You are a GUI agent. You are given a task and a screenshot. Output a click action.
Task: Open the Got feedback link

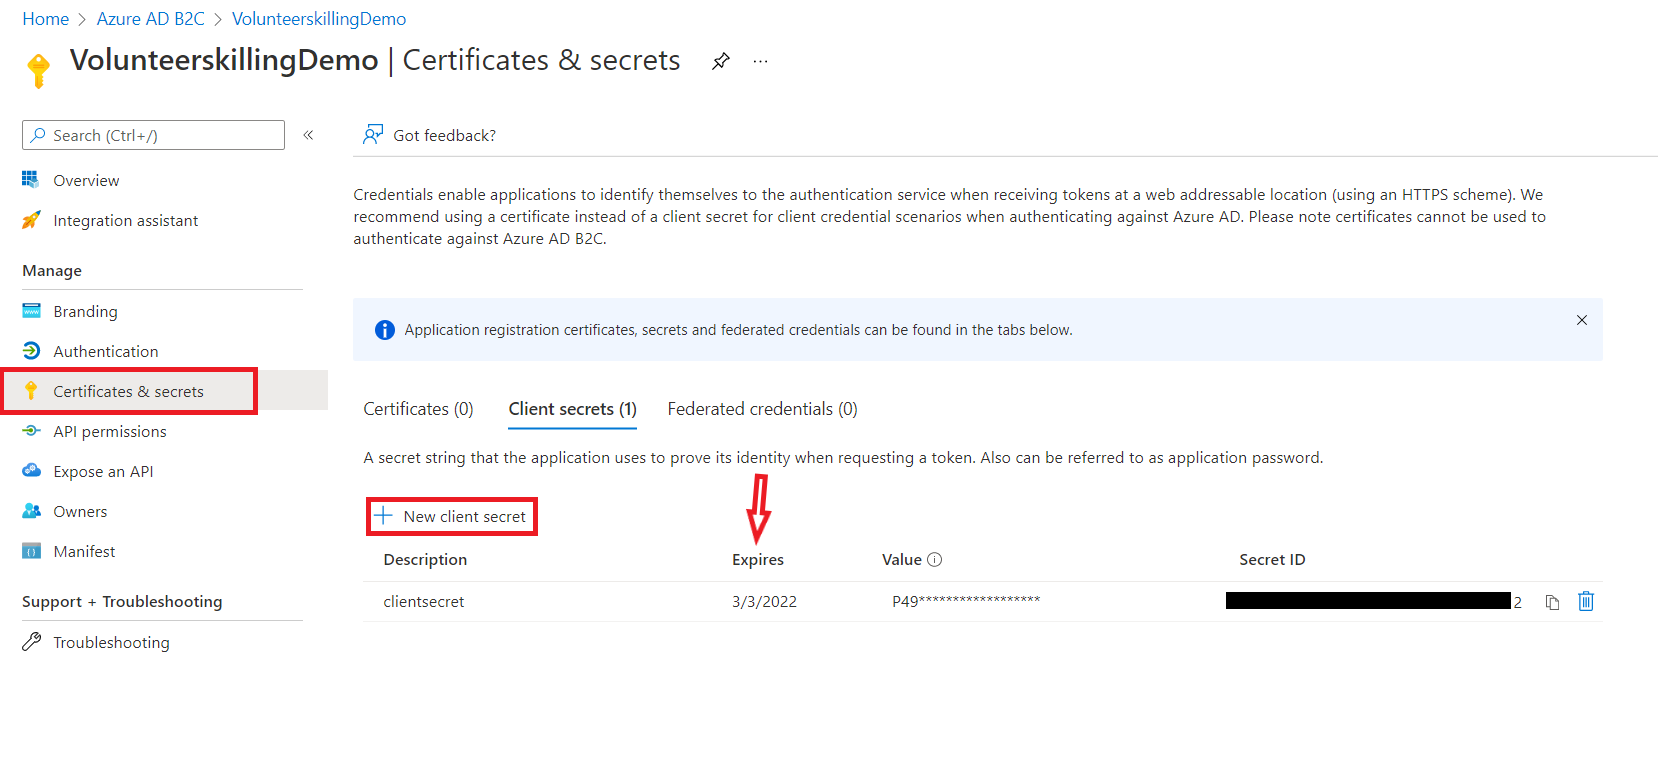pos(430,135)
